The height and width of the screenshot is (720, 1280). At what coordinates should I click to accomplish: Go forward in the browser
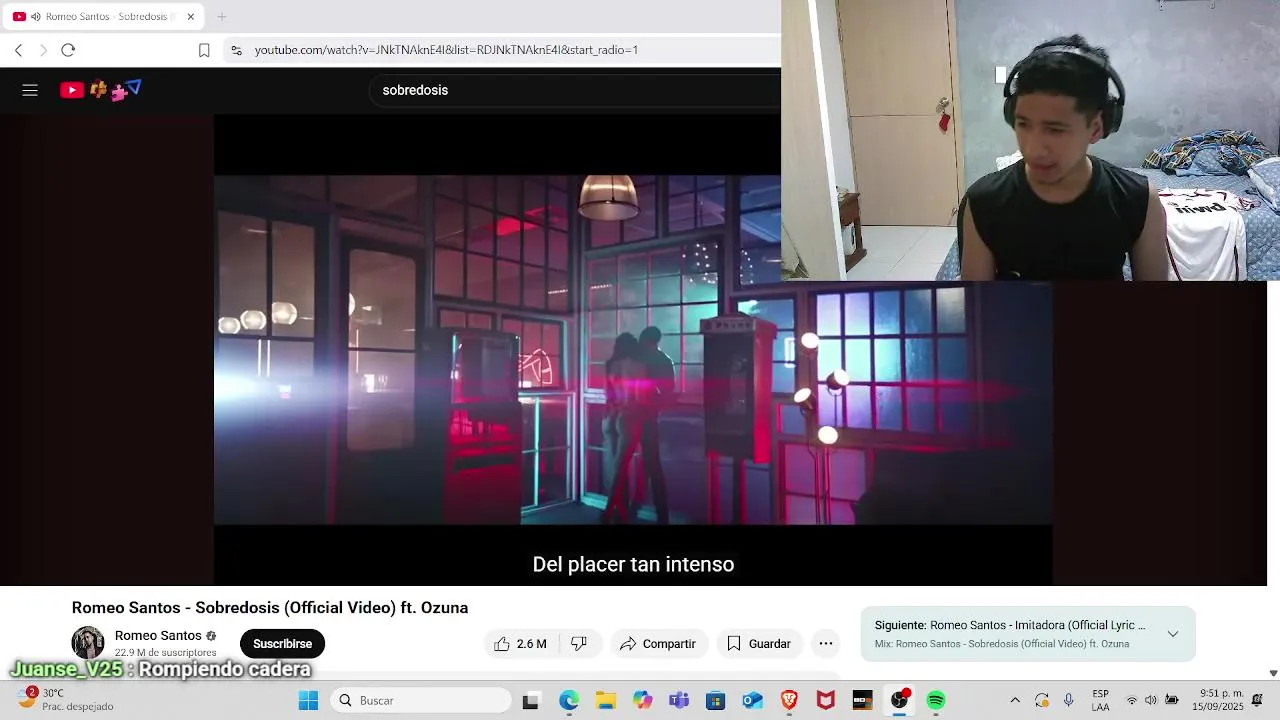43,50
